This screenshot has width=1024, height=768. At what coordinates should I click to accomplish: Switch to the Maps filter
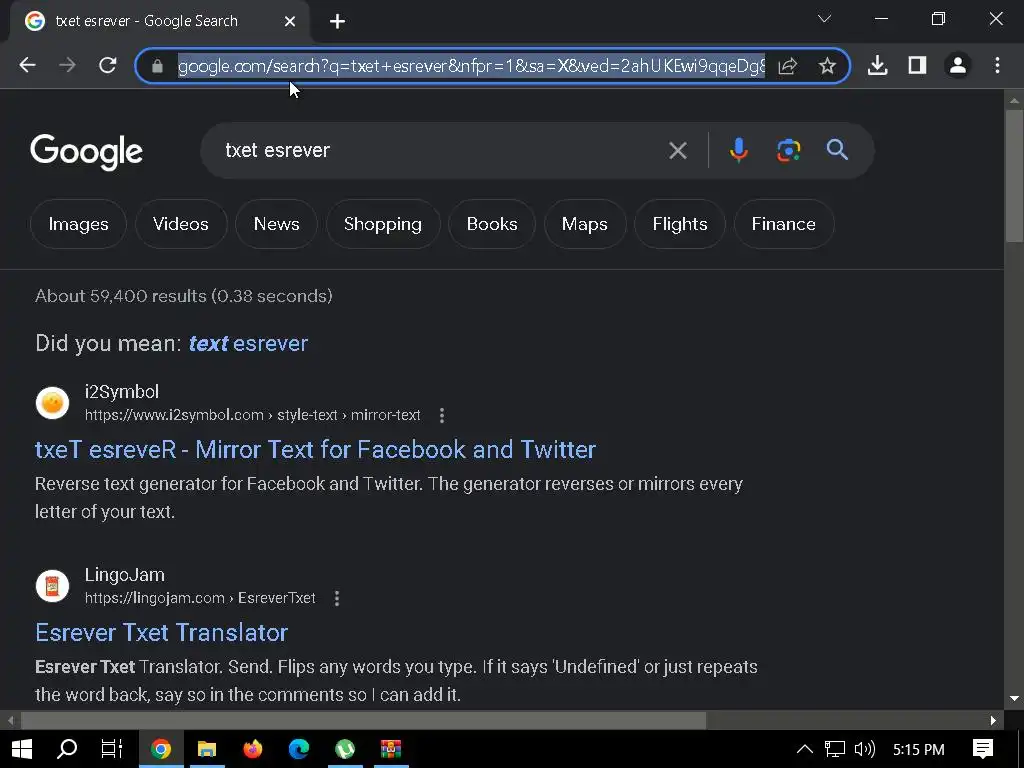click(584, 224)
